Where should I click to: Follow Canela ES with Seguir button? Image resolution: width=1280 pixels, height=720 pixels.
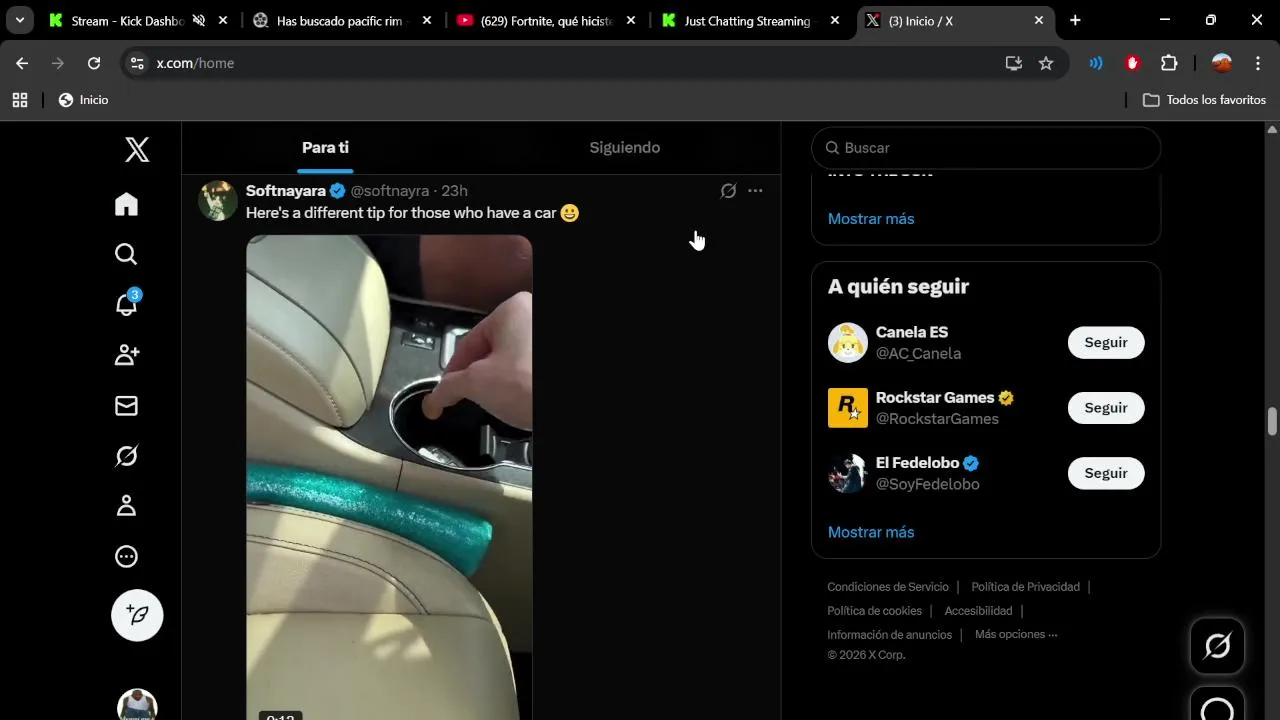pyautogui.click(x=1106, y=342)
